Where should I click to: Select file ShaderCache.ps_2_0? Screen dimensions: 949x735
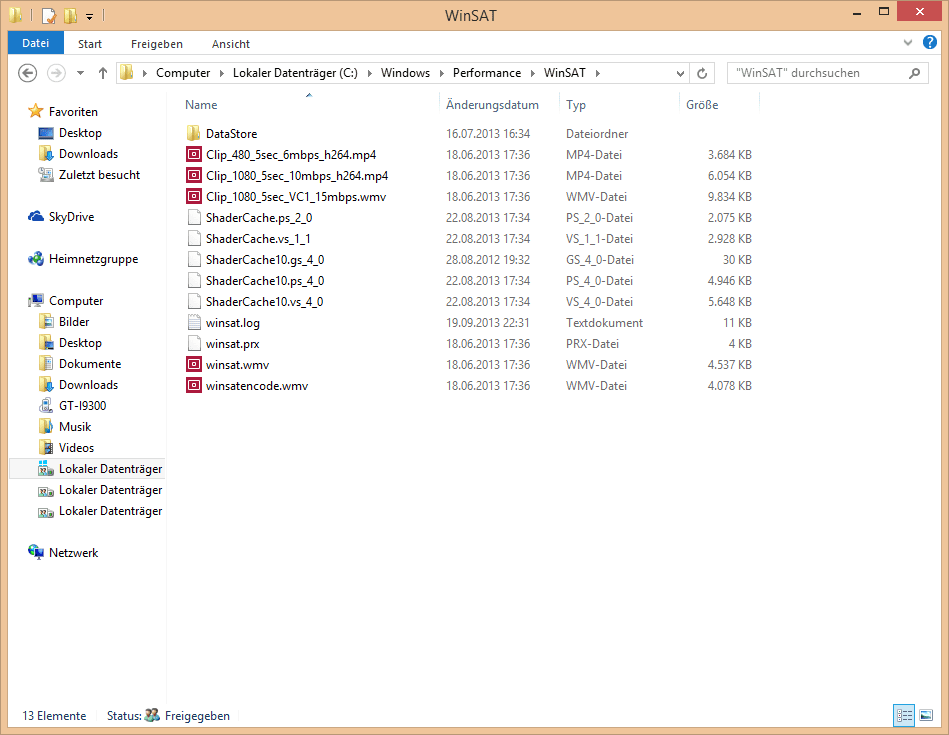(258, 218)
